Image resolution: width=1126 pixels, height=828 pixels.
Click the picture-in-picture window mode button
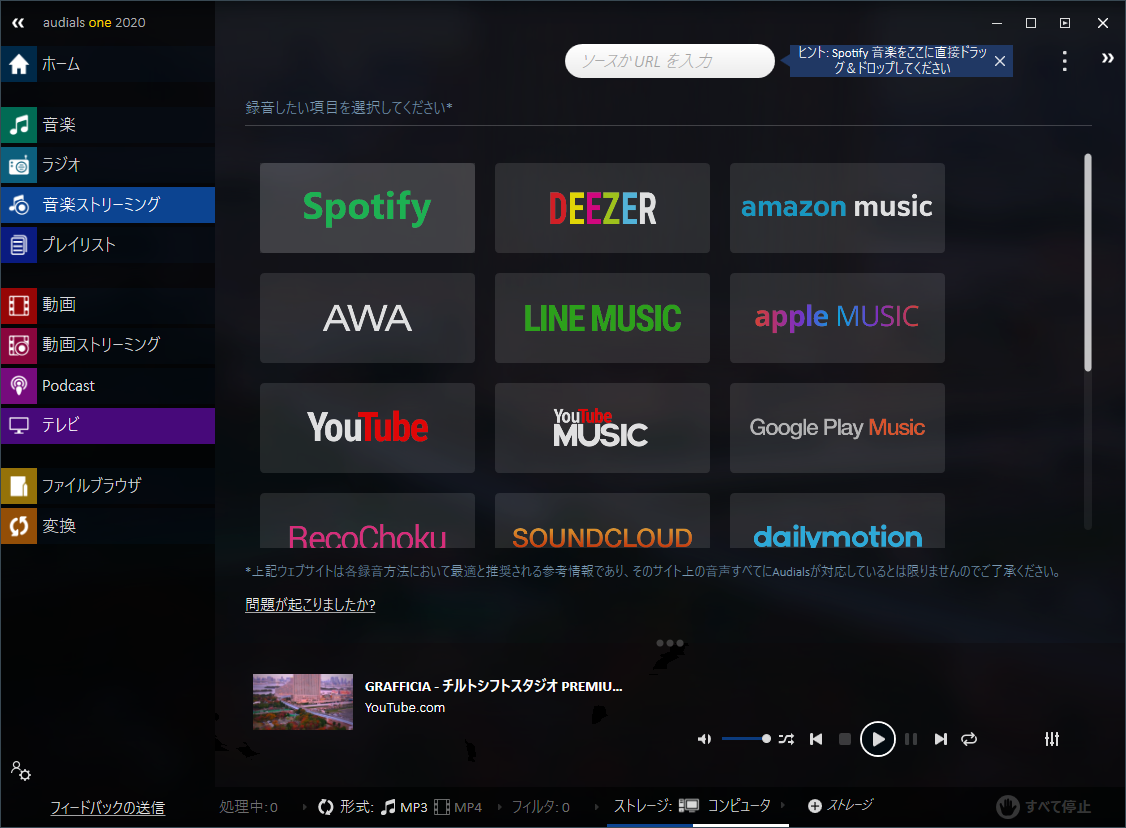pyautogui.click(x=1065, y=23)
